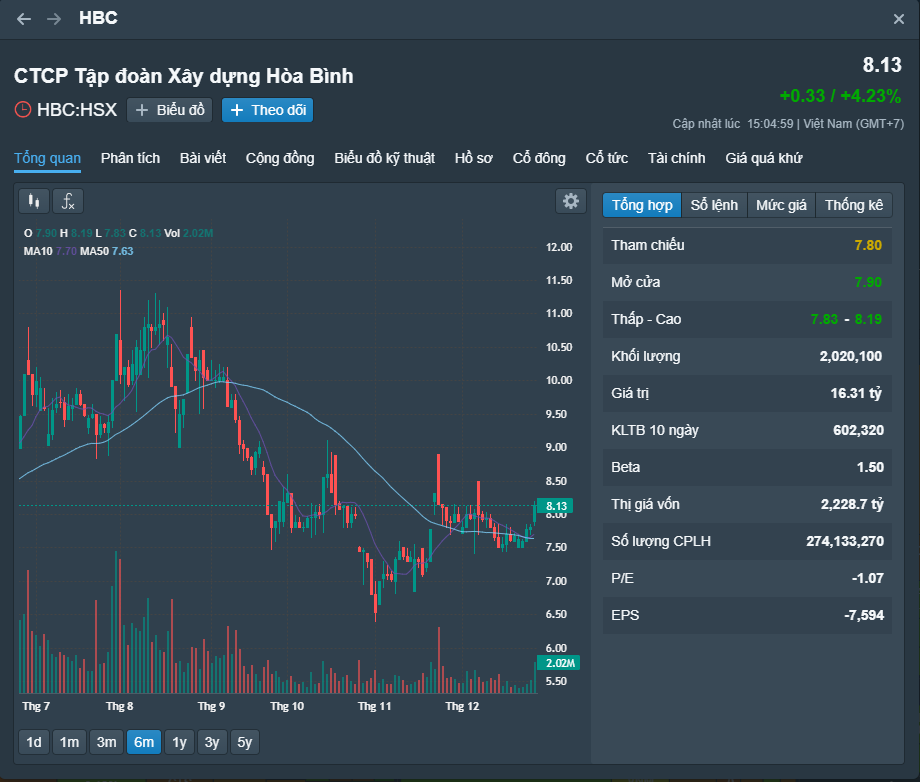The width and height of the screenshot is (920, 782).
Task: Set chart range to 3m
Action: coord(106,742)
